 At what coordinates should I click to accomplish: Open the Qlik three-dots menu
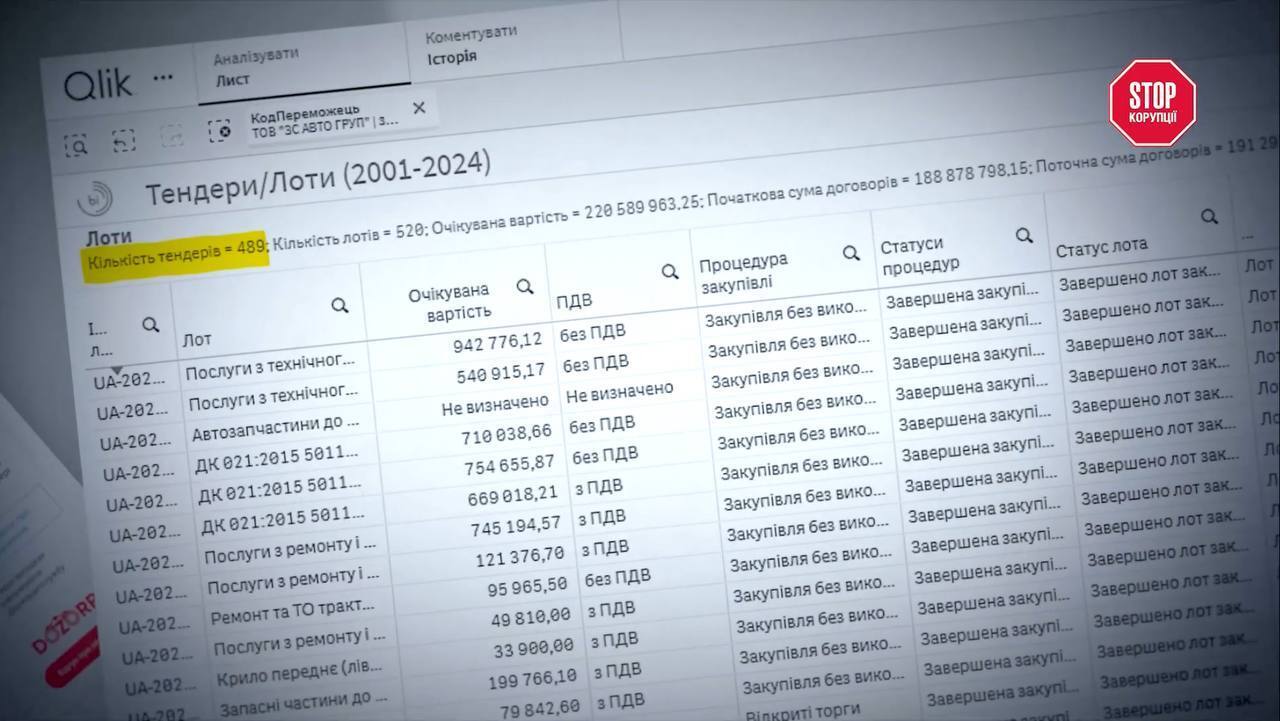[x=163, y=79]
